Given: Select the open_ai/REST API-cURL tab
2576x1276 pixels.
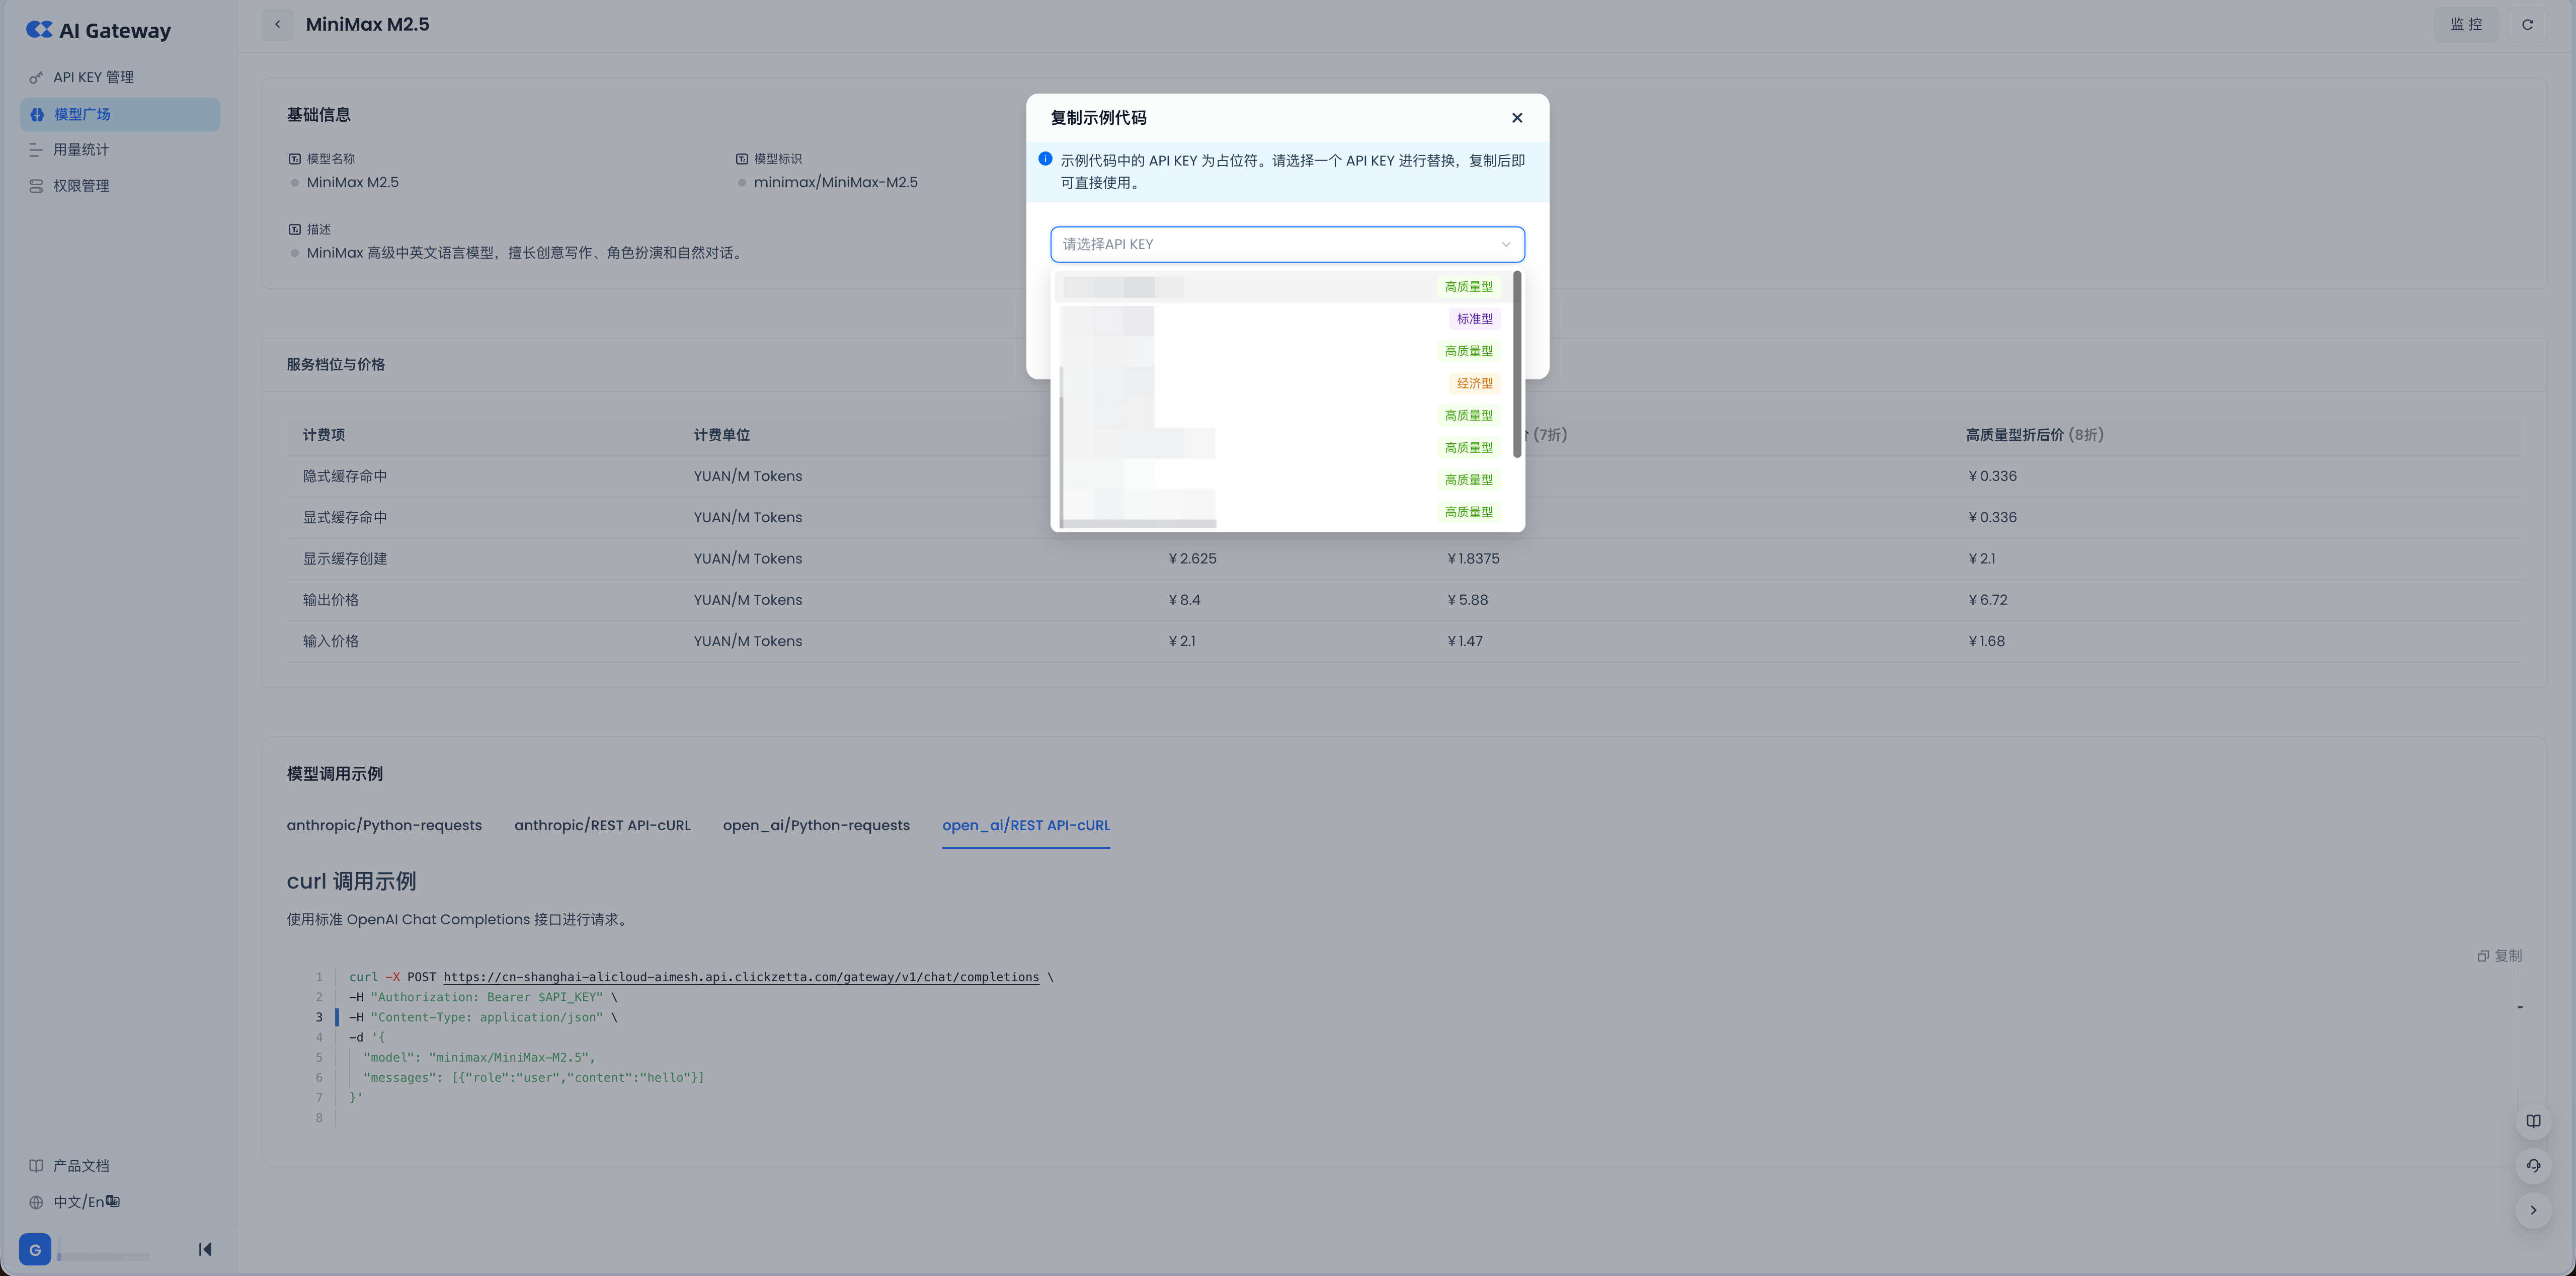Looking at the screenshot, I should click(1026, 825).
